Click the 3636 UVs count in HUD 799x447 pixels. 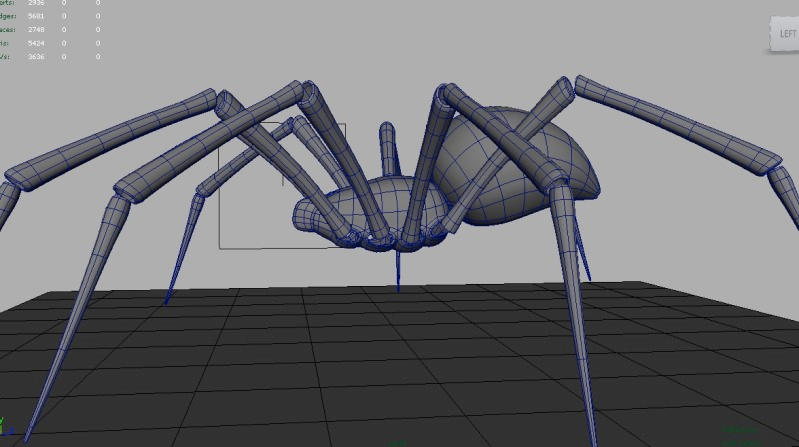click(36, 57)
